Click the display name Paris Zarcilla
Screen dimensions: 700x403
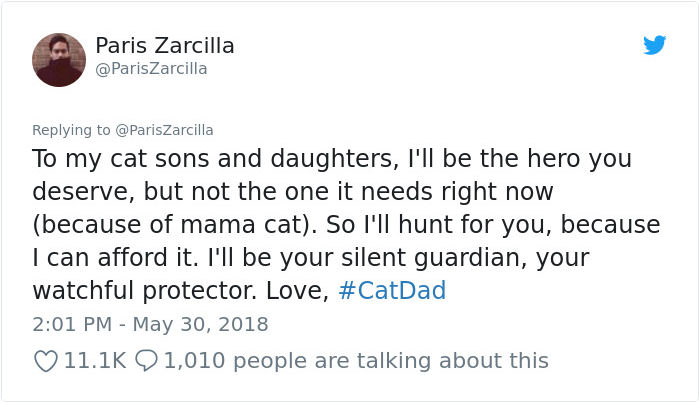(x=165, y=46)
